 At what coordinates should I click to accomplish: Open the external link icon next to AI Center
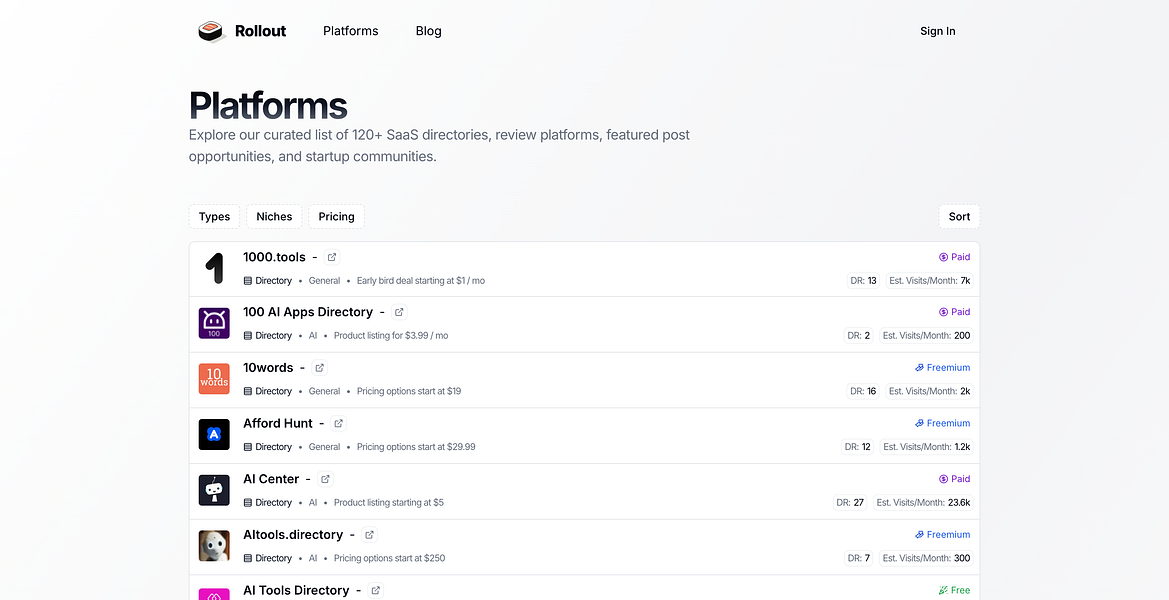coord(326,479)
